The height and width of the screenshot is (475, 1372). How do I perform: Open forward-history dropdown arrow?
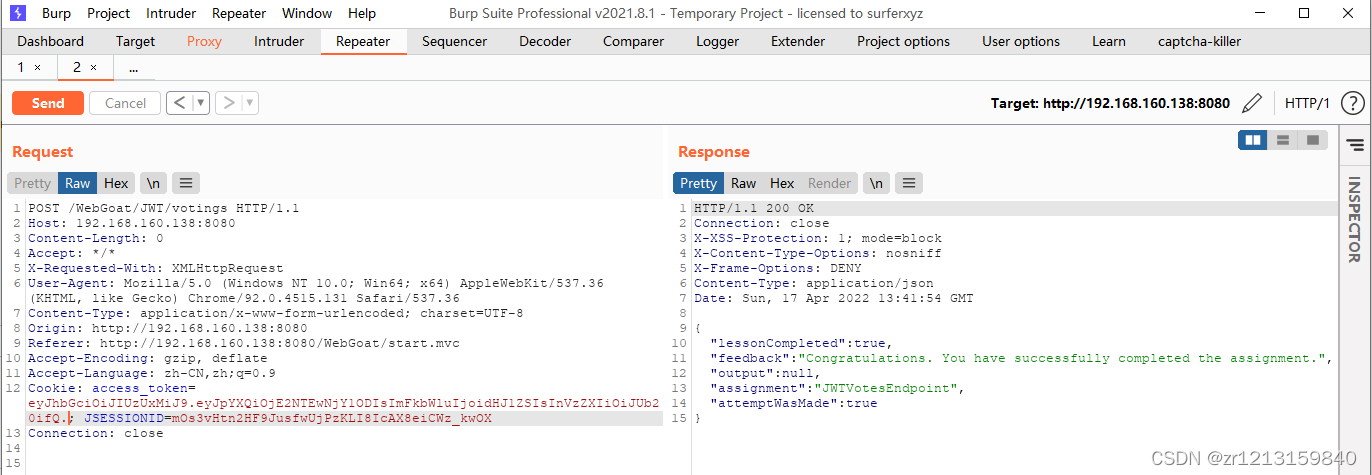250,103
